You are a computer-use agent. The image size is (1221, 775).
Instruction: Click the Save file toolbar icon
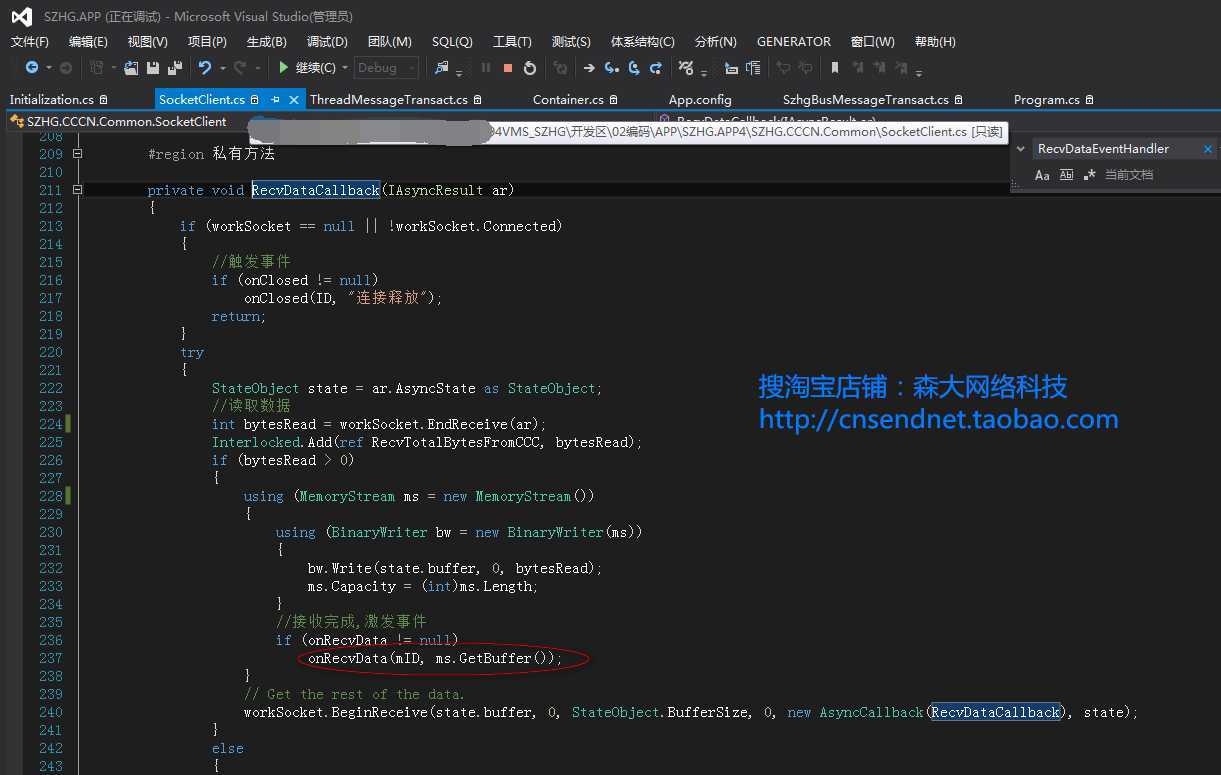coord(153,67)
